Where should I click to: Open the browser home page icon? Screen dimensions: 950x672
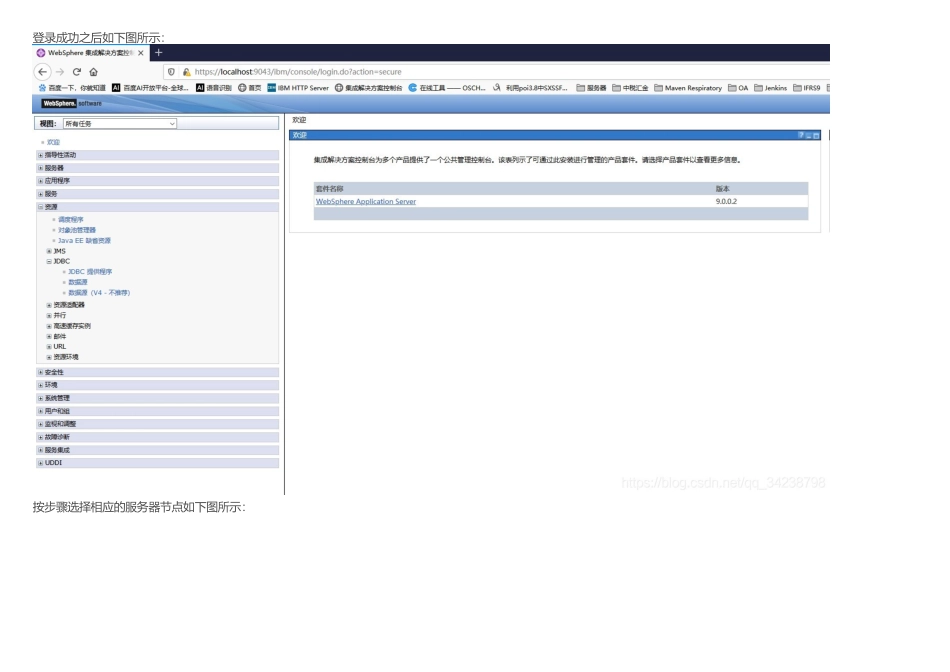[93, 72]
